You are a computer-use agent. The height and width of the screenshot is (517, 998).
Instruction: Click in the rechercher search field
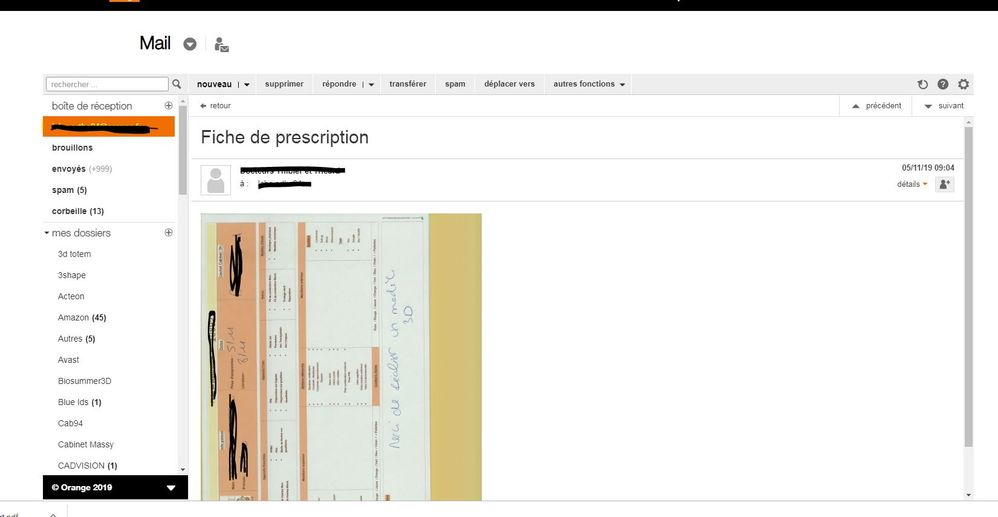(x=107, y=85)
